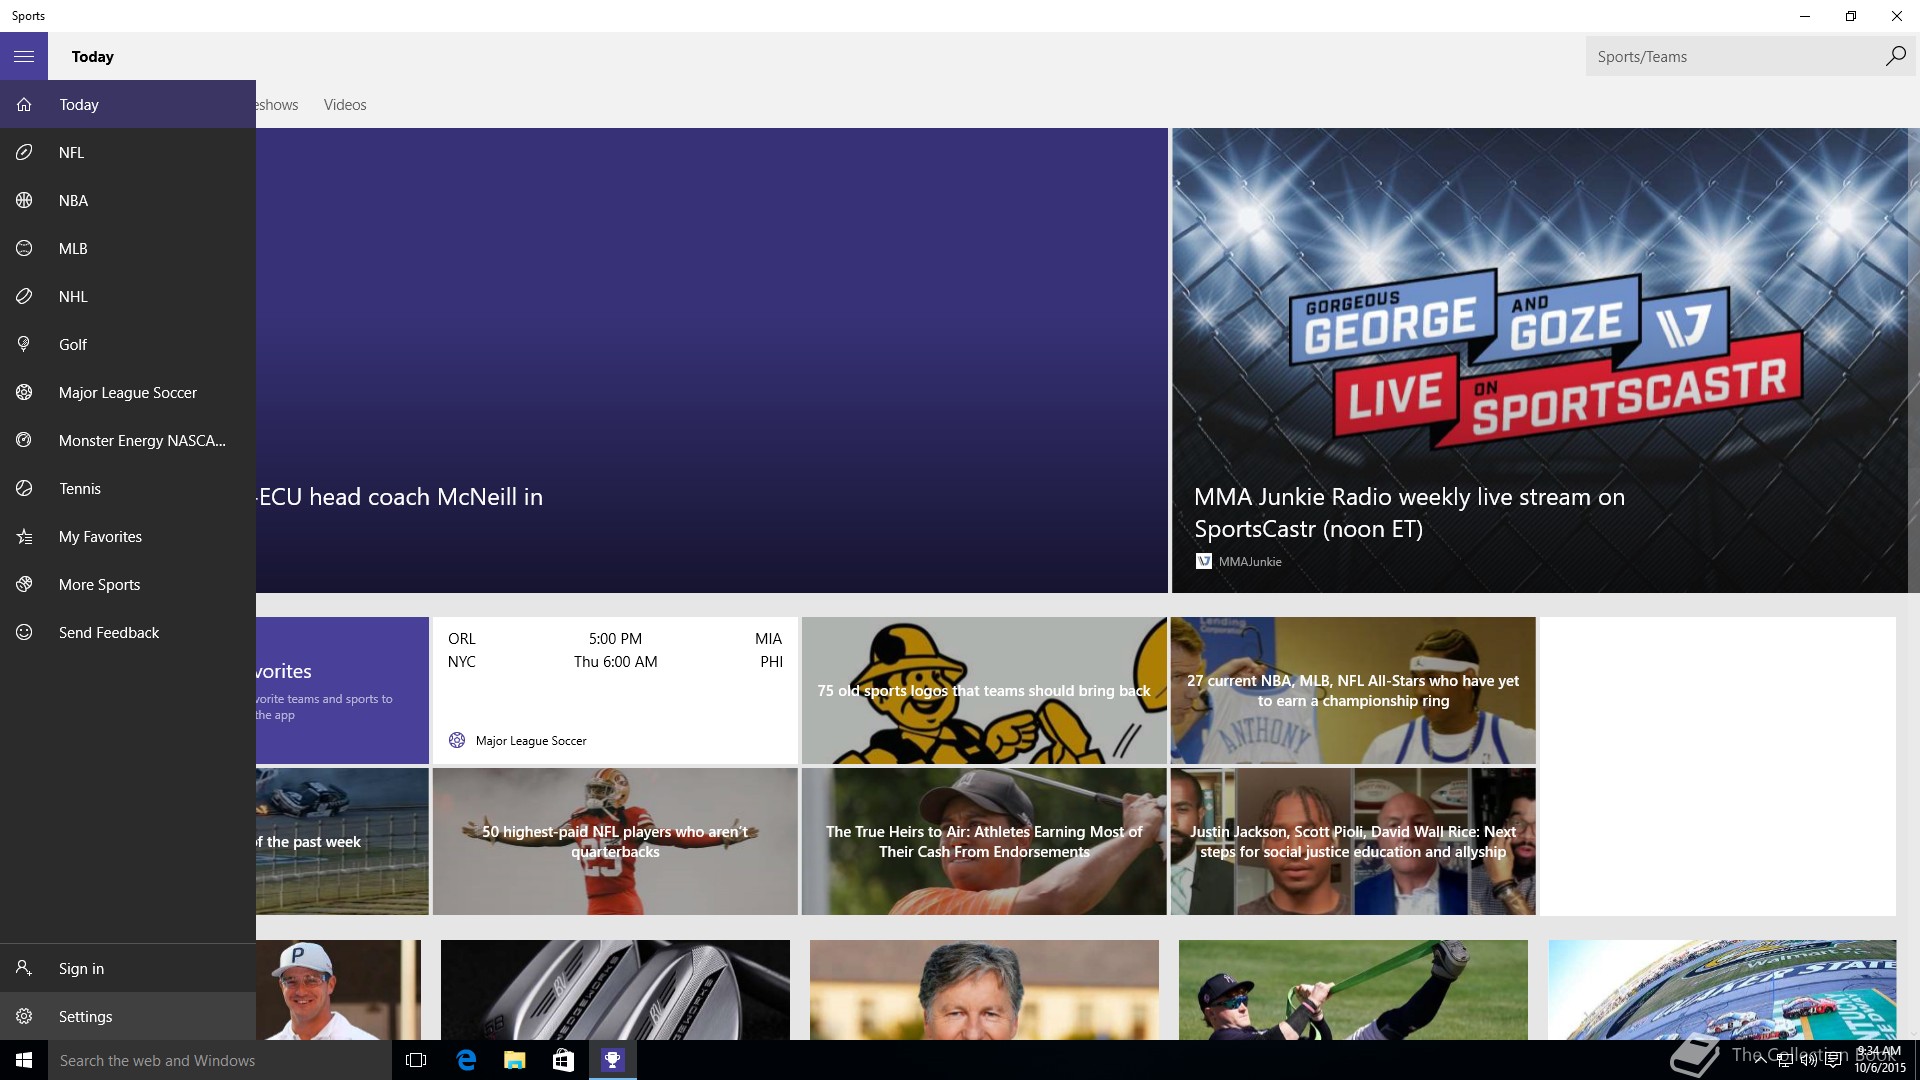Screen dimensions: 1920x1080
Task: Select MLB label in navigation
Action: tap(73, 248)
